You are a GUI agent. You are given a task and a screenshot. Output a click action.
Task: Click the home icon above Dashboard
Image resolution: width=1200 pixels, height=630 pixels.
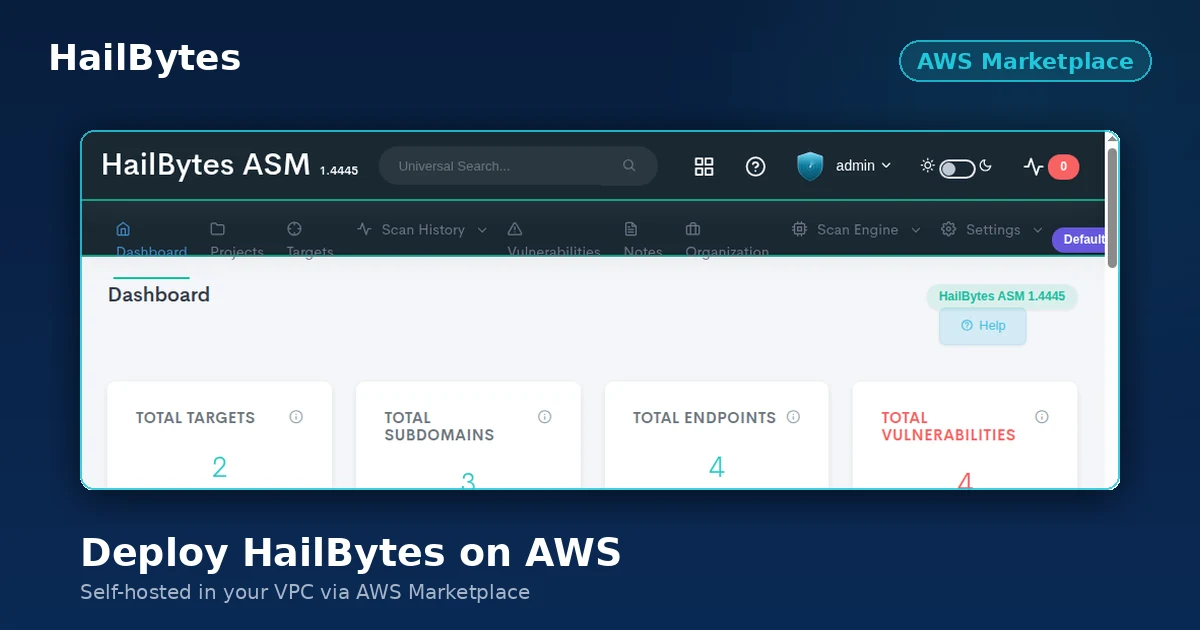click(123, 229)
